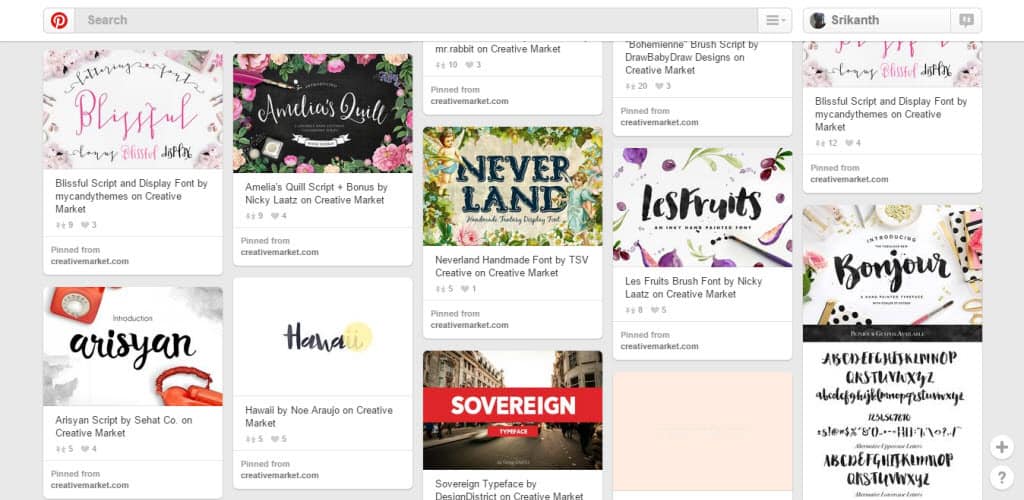Click the Pinterest logo icon

(59, 20)
